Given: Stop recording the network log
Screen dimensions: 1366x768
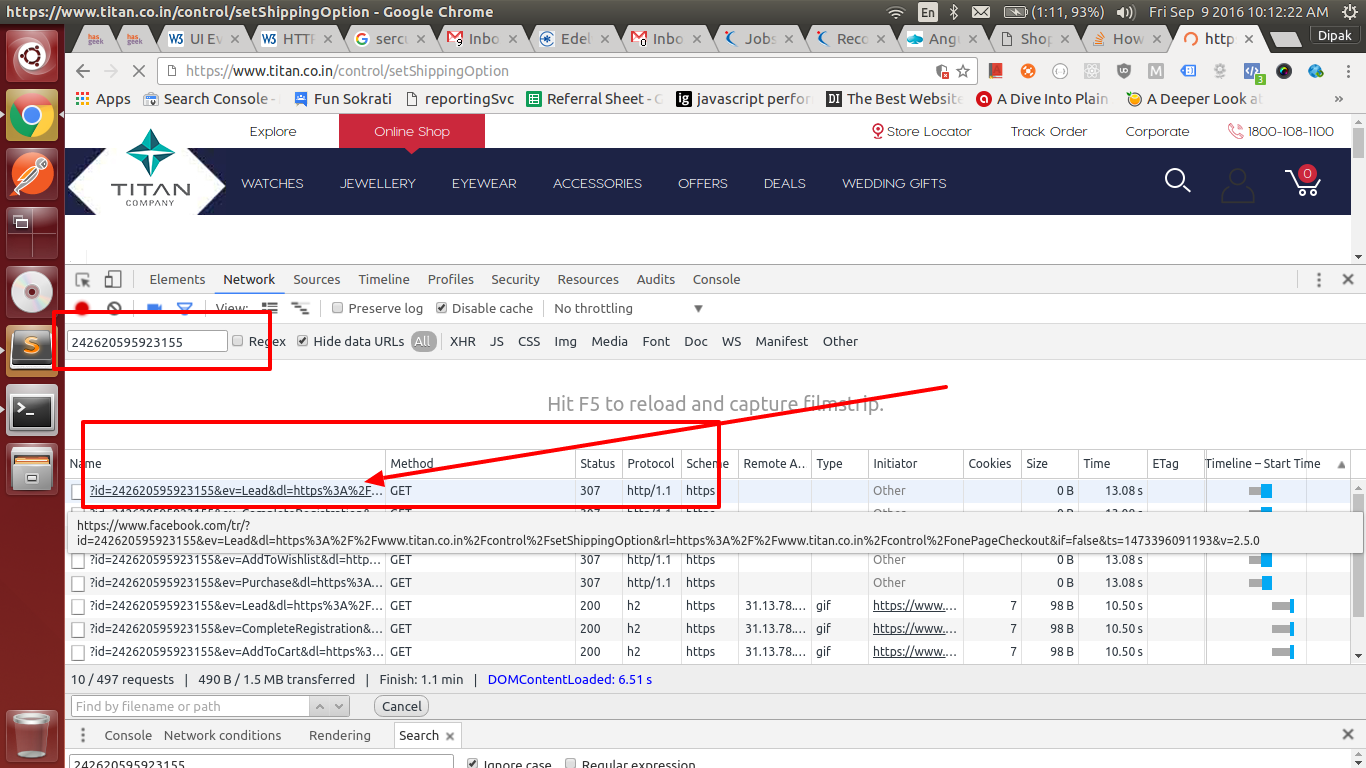Looking at the screenshot, I should pyautogui.click(x=83, y=309).
